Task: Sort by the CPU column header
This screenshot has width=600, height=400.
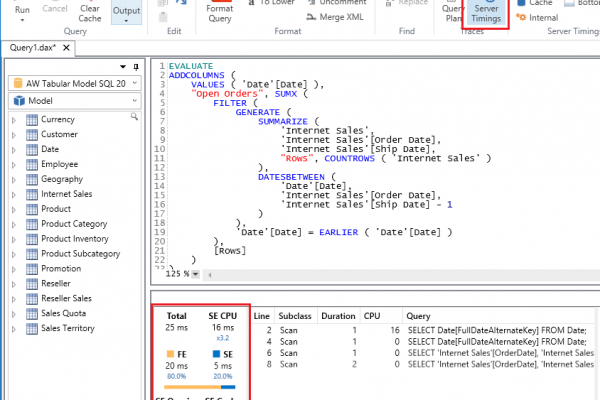Action: point(372,316)
